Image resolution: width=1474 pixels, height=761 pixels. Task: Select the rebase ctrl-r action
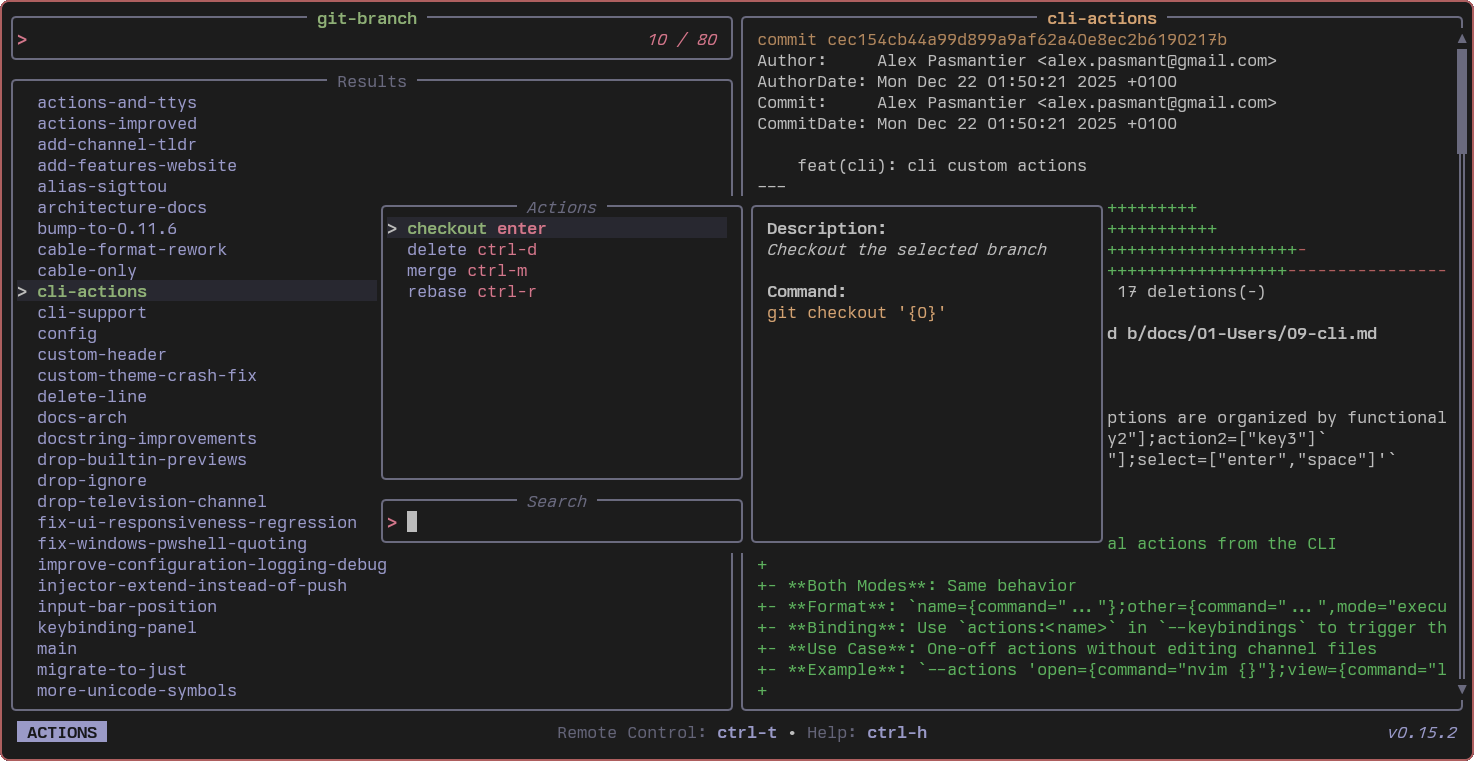[471, 292]
